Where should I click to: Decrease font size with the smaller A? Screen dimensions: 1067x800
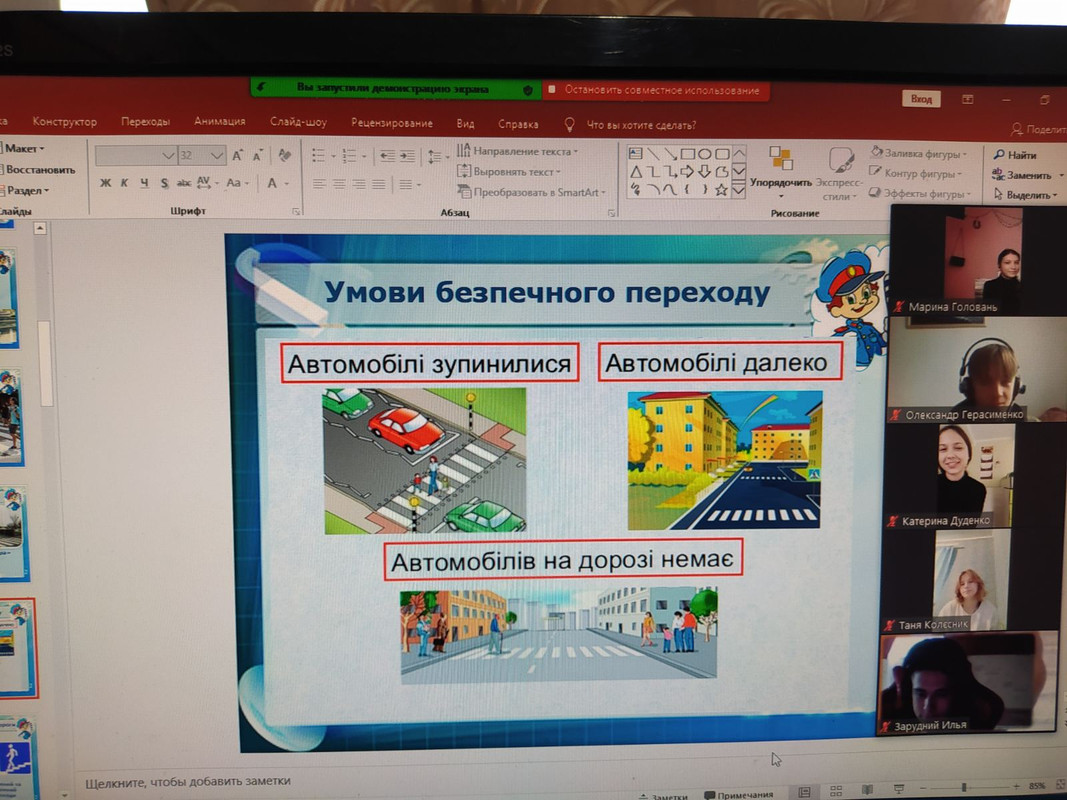pyautogui.click(x=258, y=156)
